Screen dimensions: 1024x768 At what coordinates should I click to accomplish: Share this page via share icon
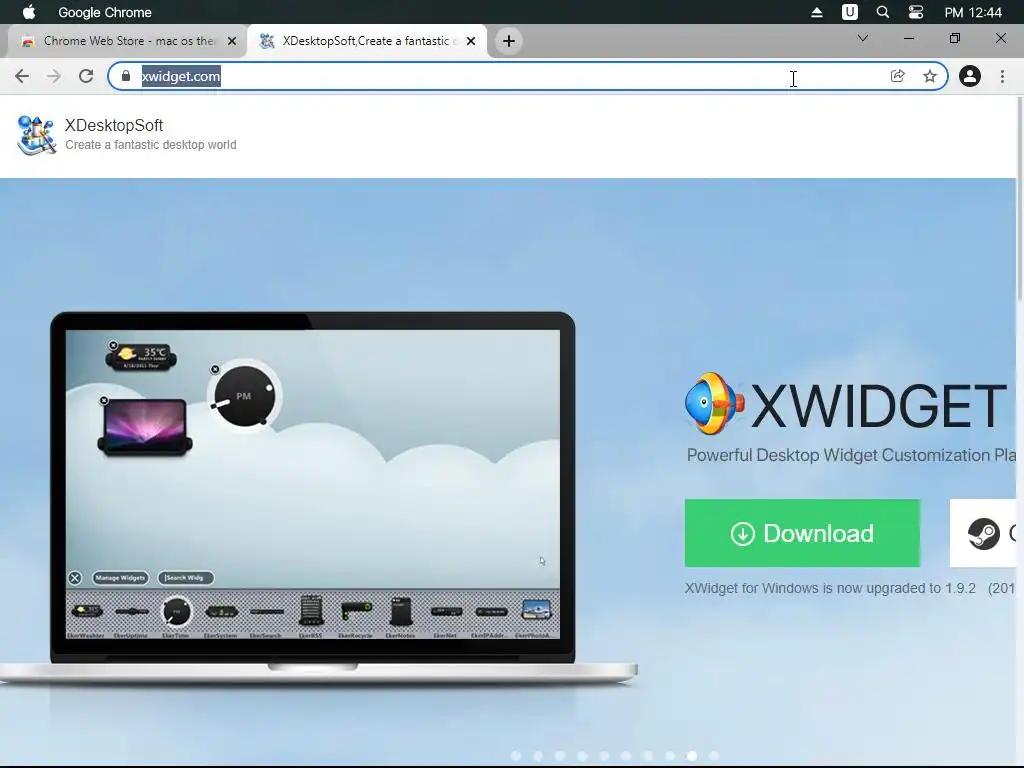pos(897,76)
